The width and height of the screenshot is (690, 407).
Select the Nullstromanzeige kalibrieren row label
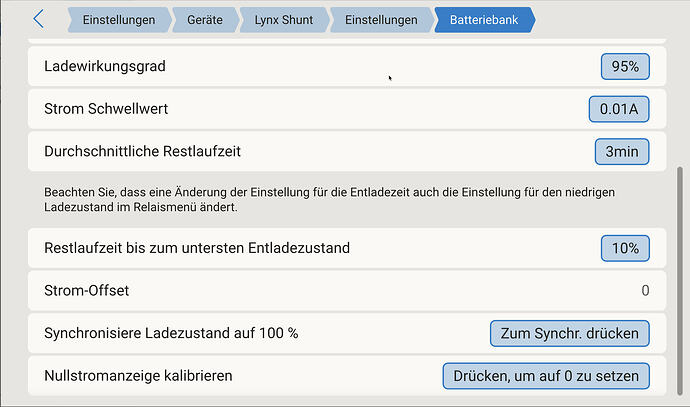(x=138, y=376)
